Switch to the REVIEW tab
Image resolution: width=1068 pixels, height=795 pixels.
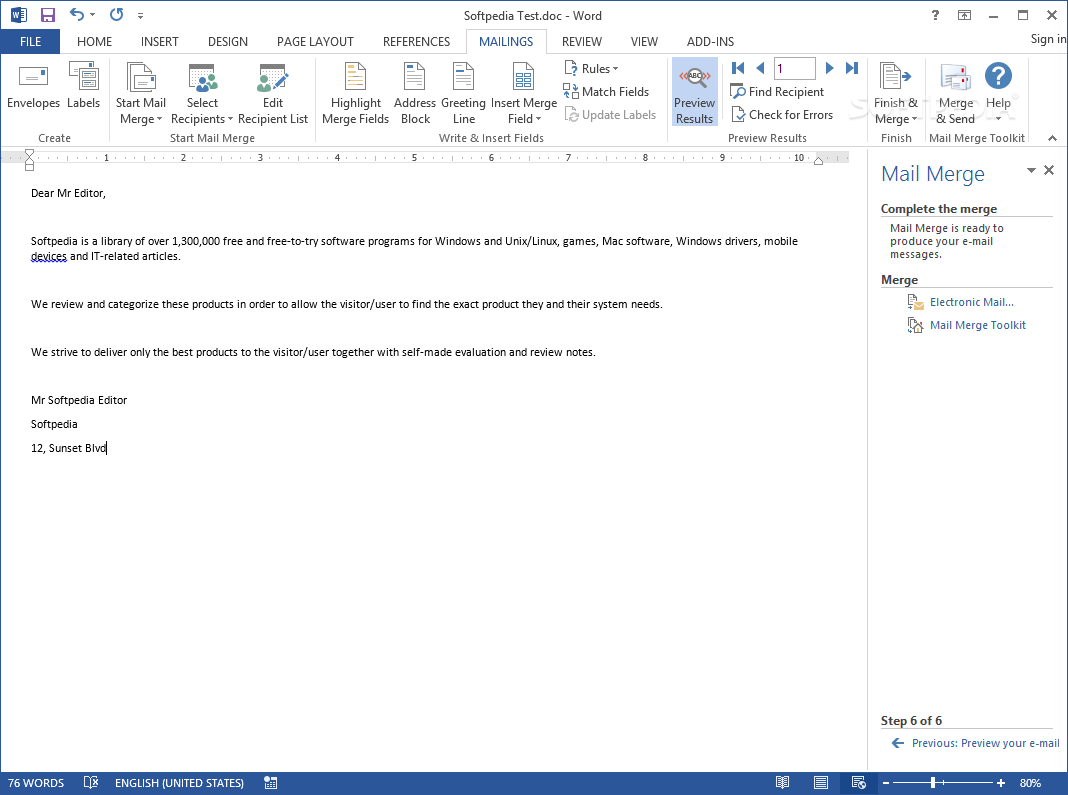pos(582,42)
